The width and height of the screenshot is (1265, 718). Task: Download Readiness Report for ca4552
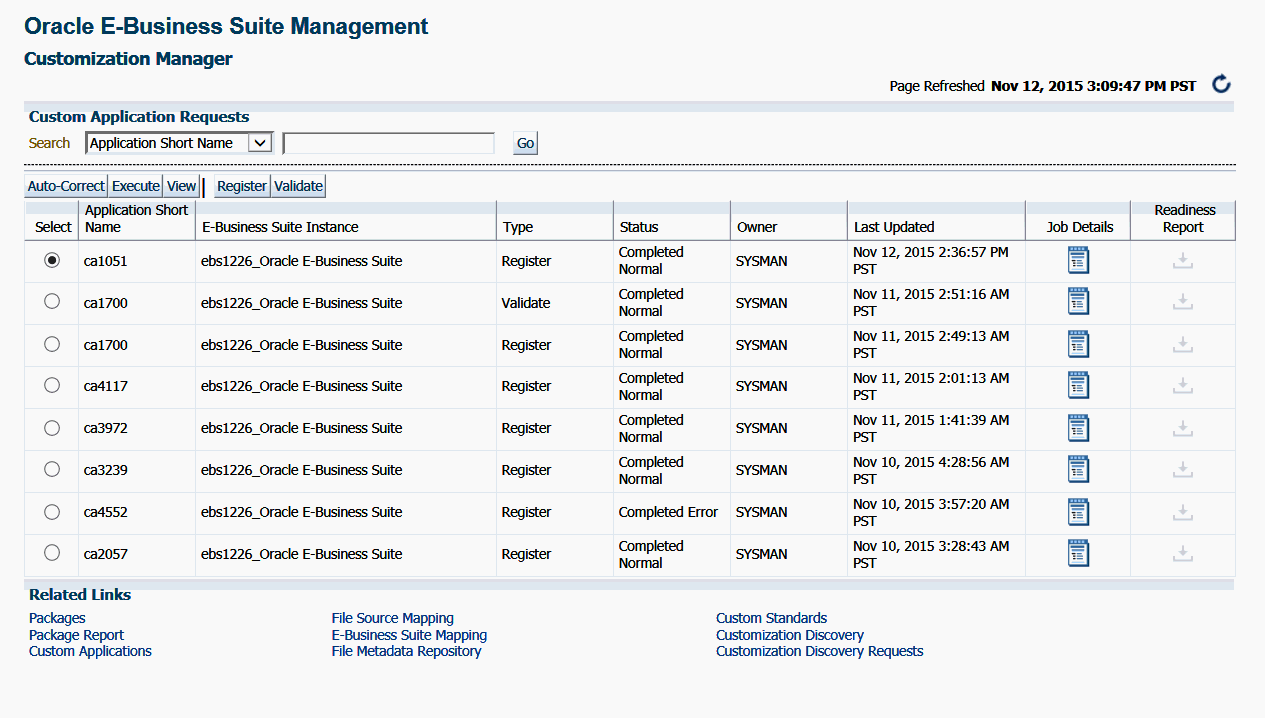(1183, 512)
